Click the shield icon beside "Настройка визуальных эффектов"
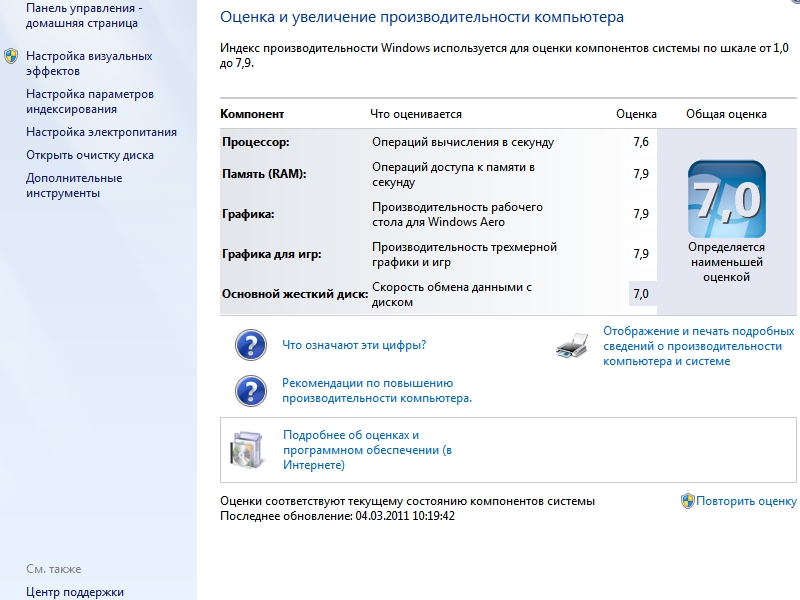The width and height of the screenshot is (800, 600). 11,57
